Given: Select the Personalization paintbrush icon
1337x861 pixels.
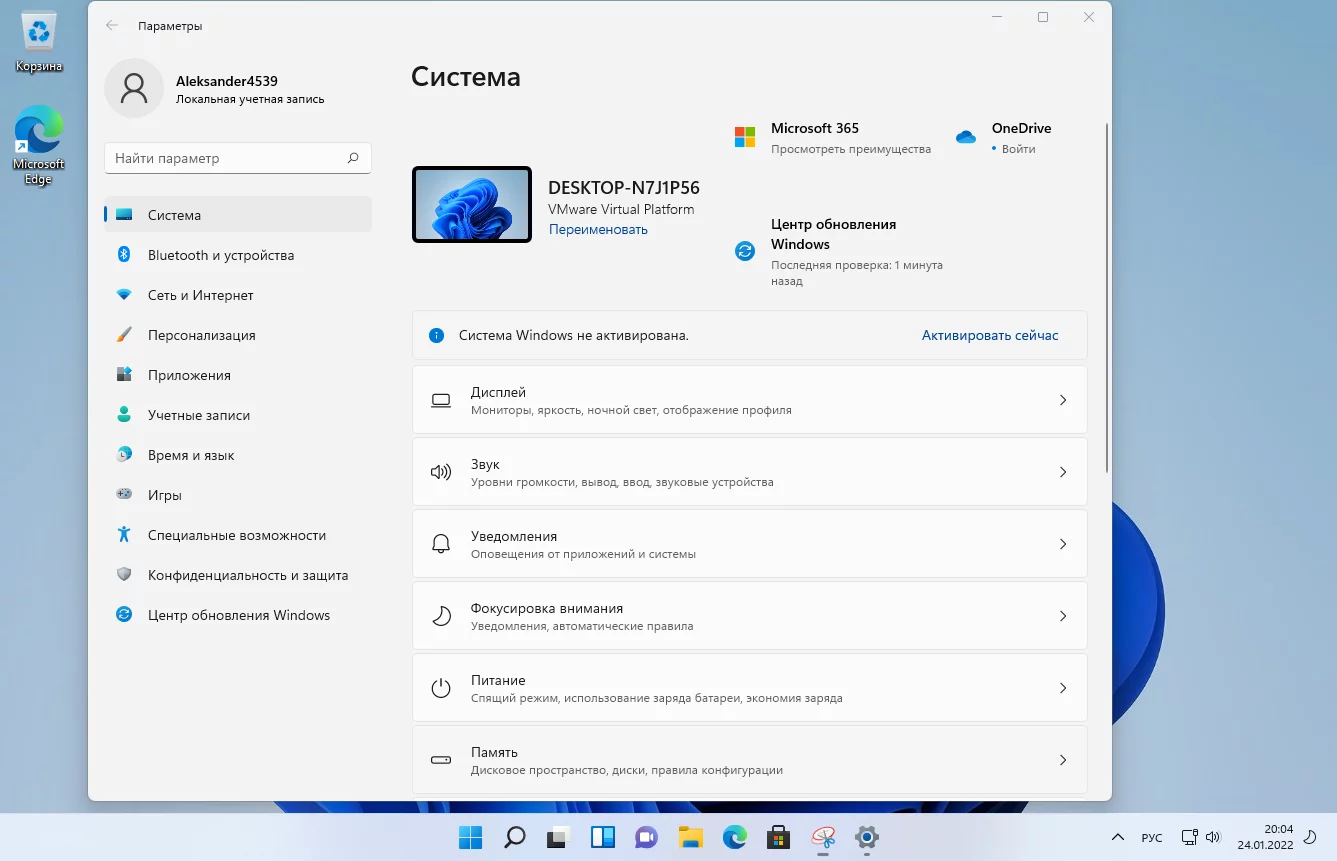Looking at the screenshot, I should 124,335.
